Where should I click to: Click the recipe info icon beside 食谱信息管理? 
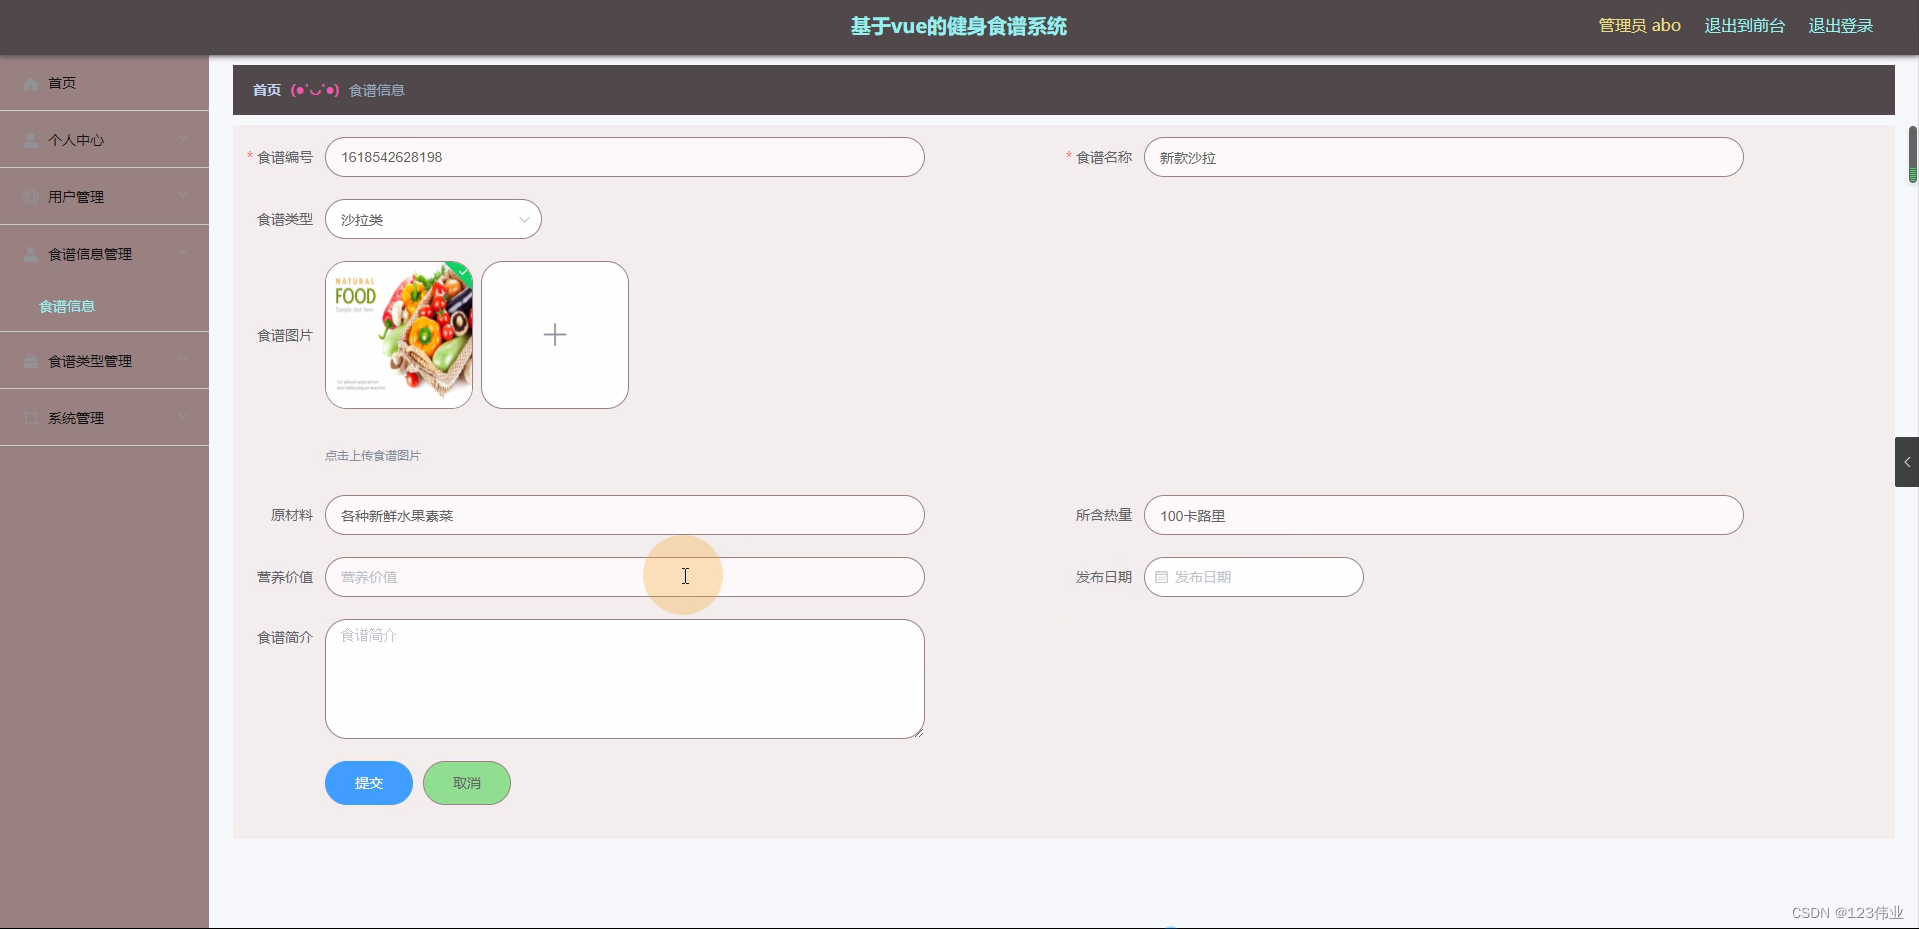pyautogui.click(x=30, y=253)
